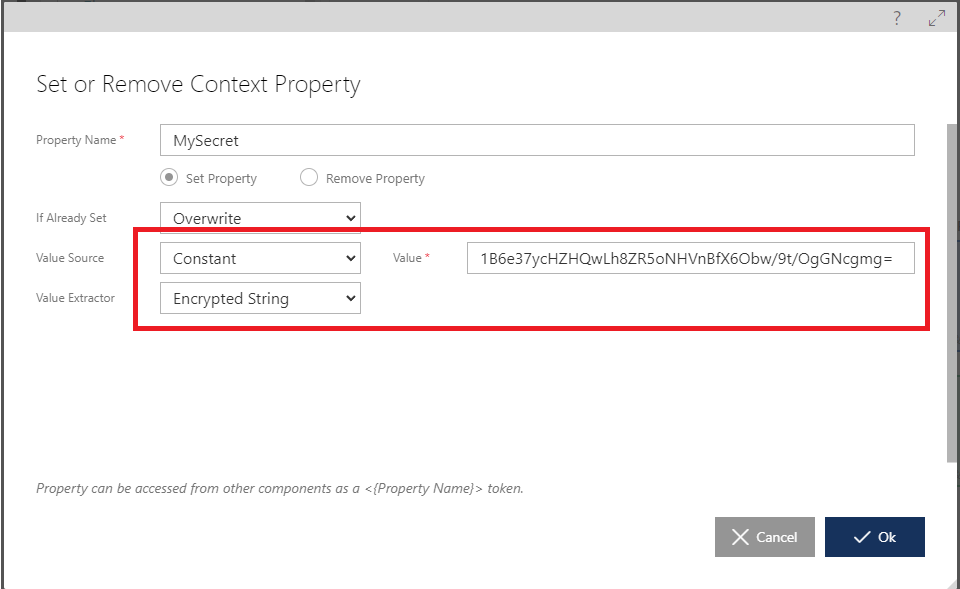Click the Remove Property label text
This screenshot has height=589, width=960.
tap(375, 179)
